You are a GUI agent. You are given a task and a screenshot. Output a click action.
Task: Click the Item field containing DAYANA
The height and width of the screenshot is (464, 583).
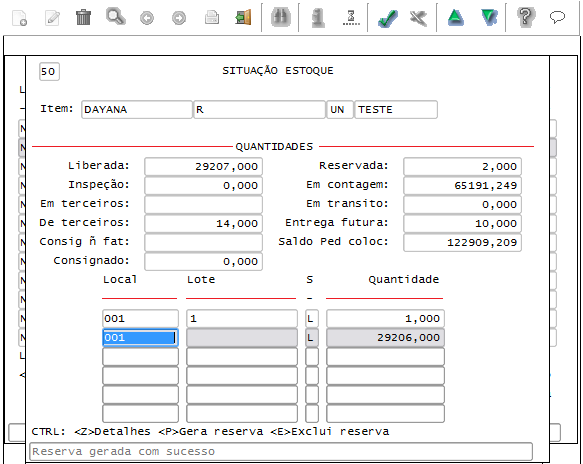coord(137,110)
